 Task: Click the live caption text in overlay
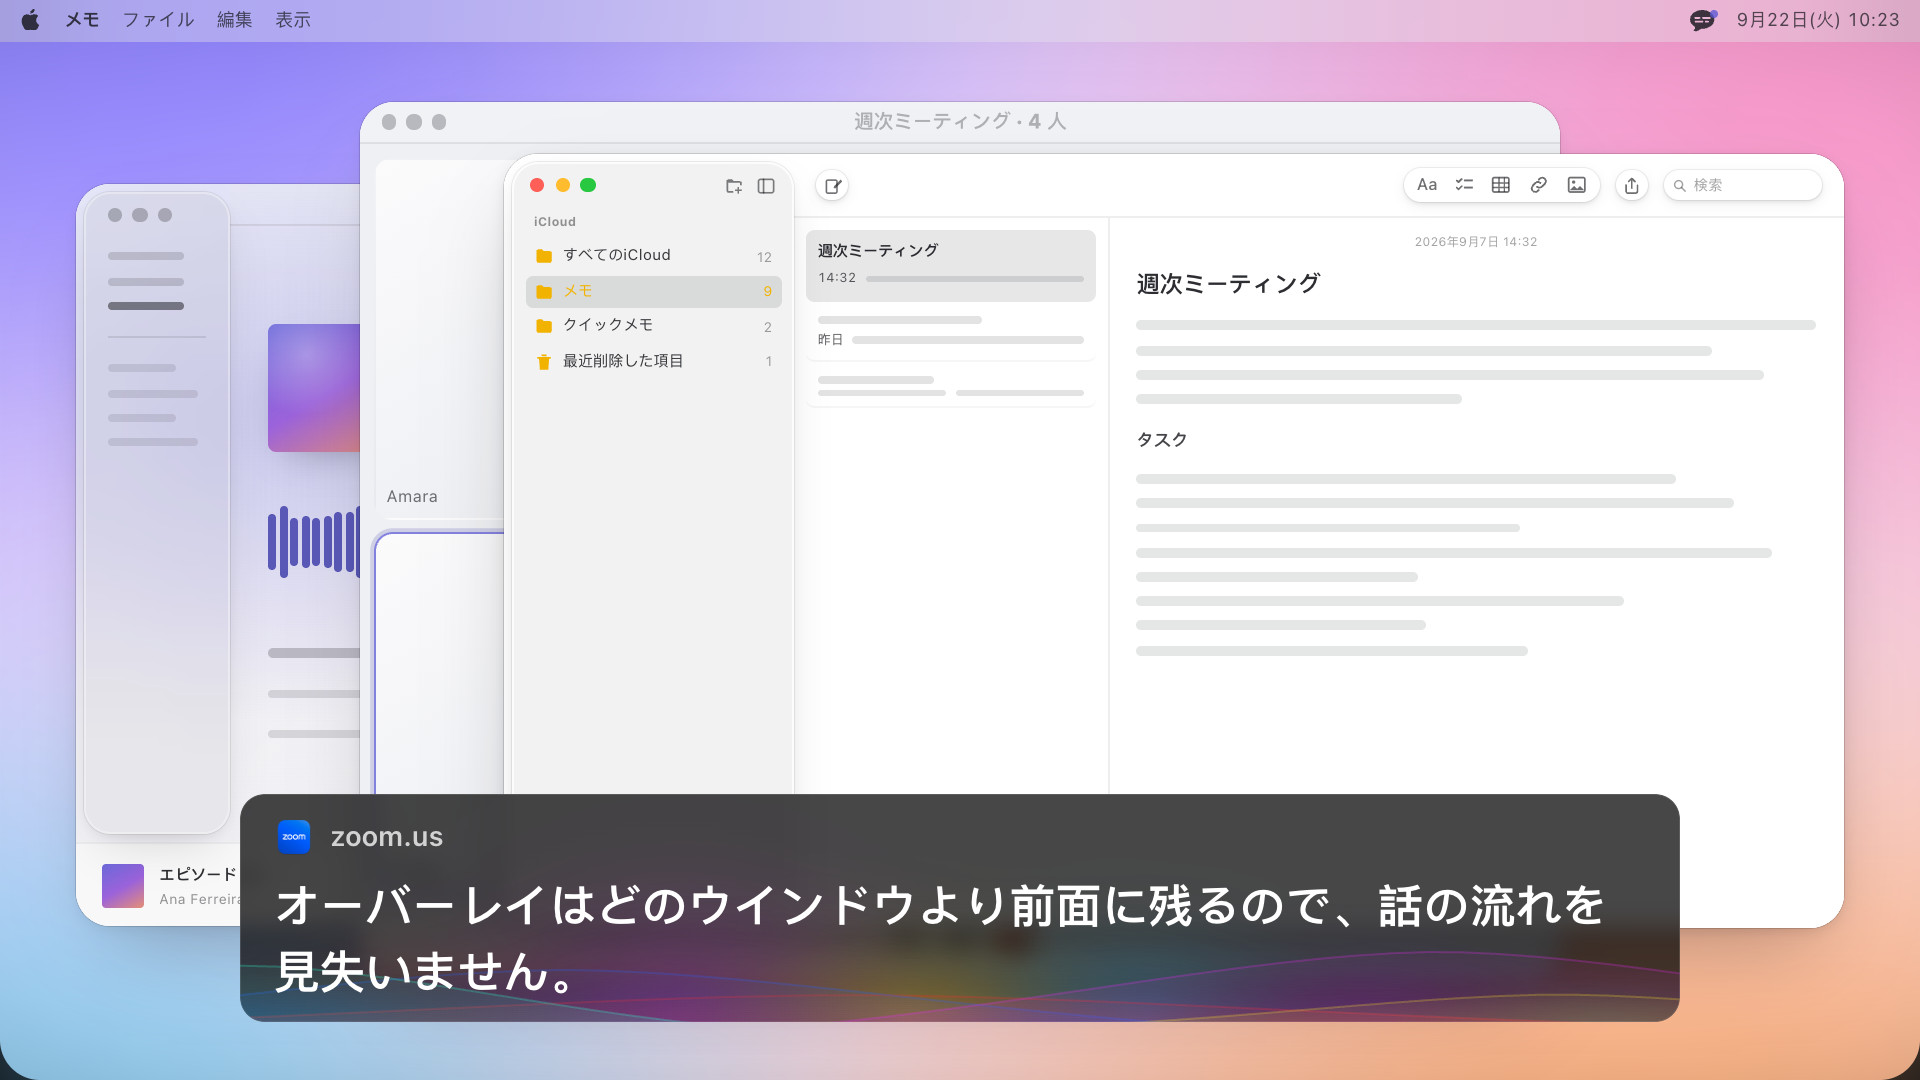pyautogui.click(x=940, y=938)
